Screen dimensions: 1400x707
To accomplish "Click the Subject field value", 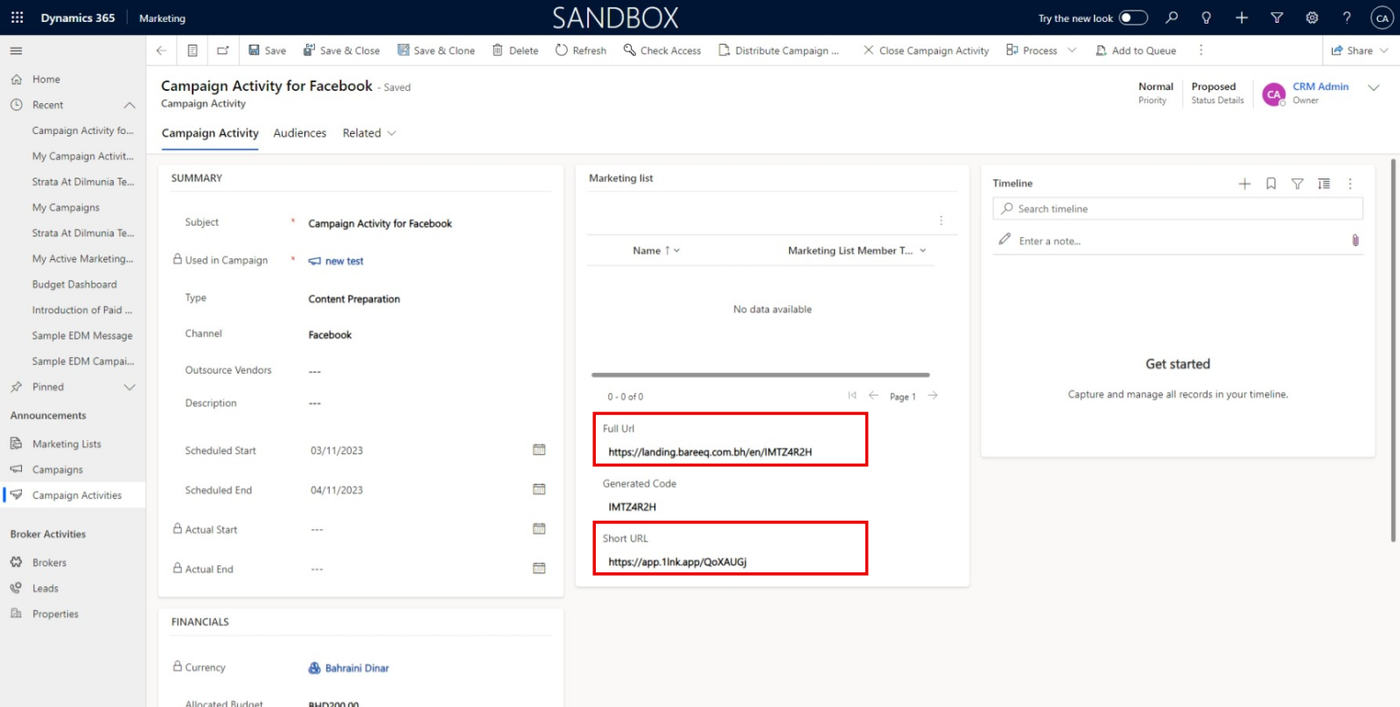I will coord(380,224).
